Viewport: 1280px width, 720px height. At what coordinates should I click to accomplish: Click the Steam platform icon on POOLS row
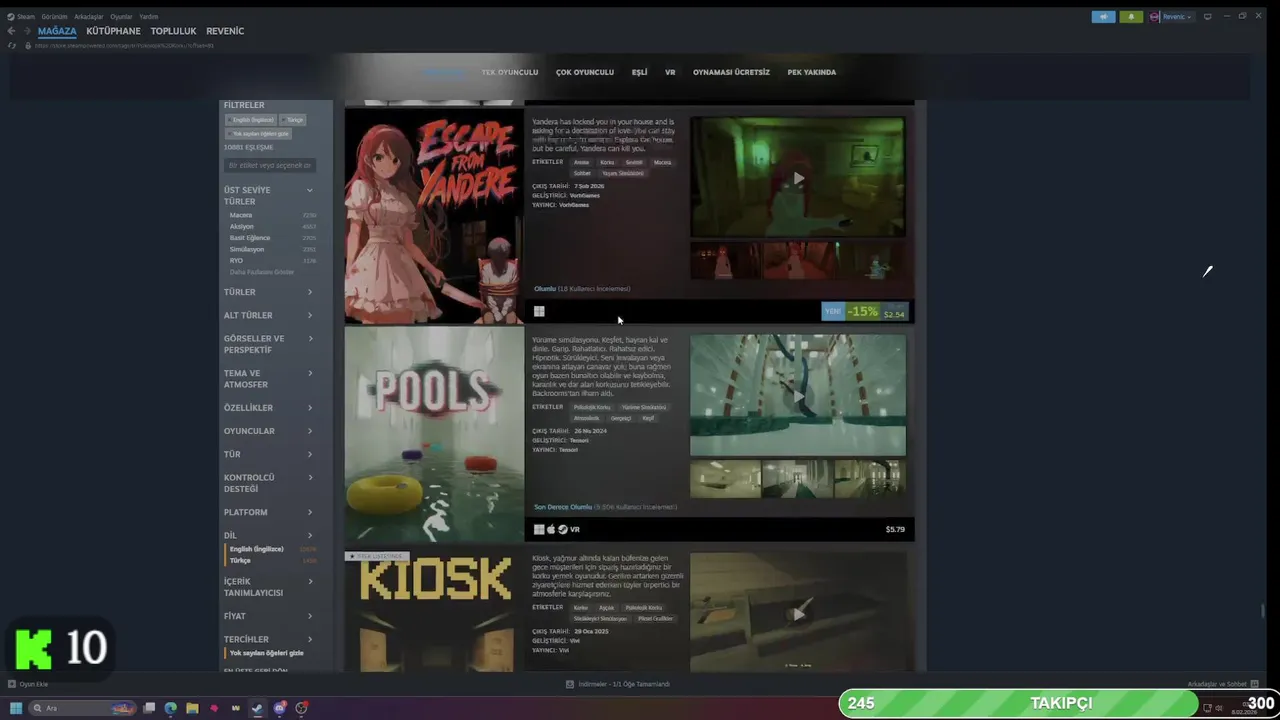pyautogui.click(x=563, y=529)
